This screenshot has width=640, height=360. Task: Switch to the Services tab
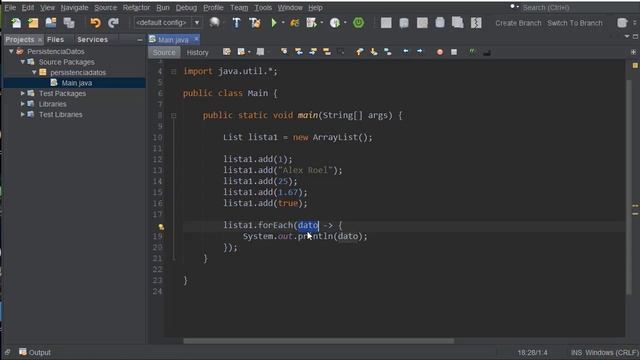[93, 40]
